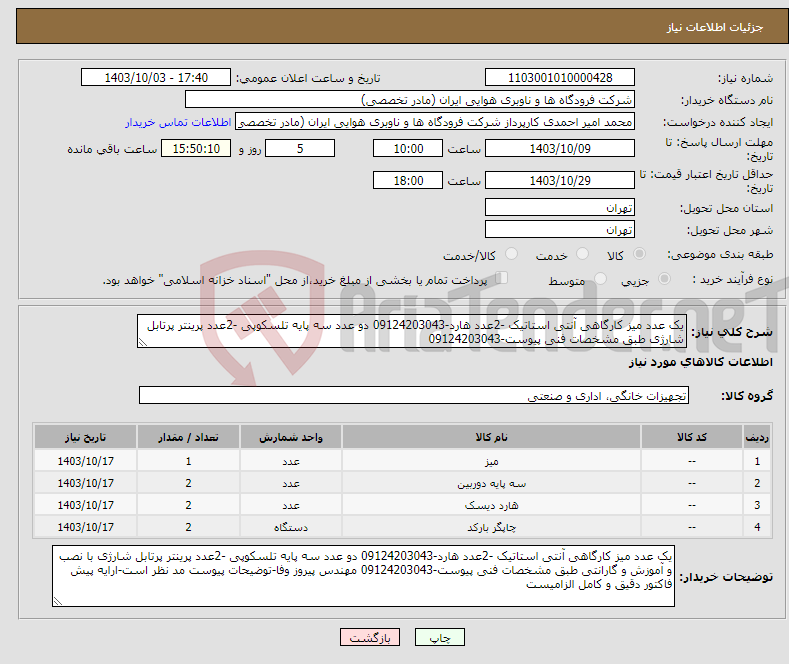This screenshot has height=664, width=789.
Task: Click the طبقه بندی موضوعی label
Action: pos(720,255)
